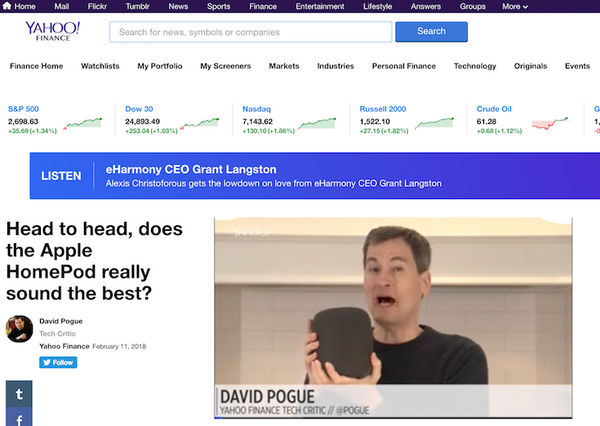The image size is (600, 426).
Task: Play the David Pogue HomePod video
Action: coord(393,318)
